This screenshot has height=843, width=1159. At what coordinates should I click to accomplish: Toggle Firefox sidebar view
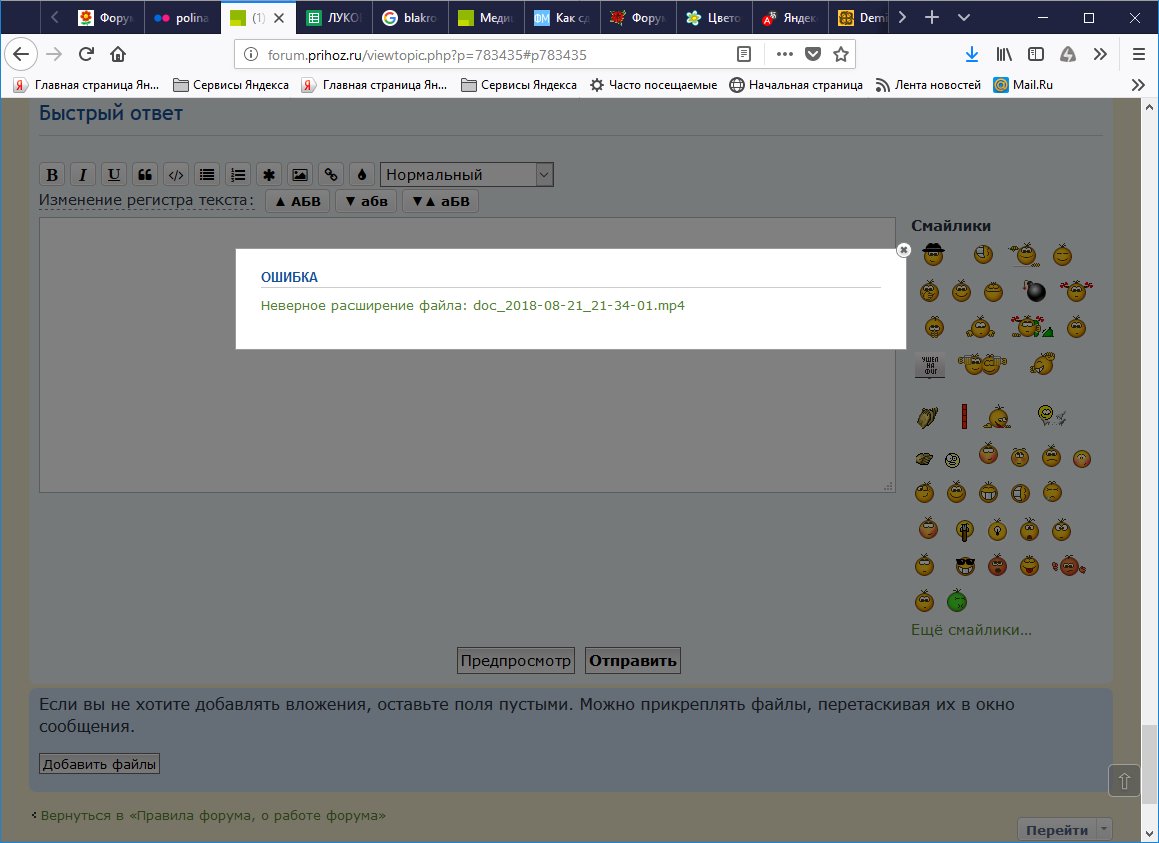[1036, 54]
